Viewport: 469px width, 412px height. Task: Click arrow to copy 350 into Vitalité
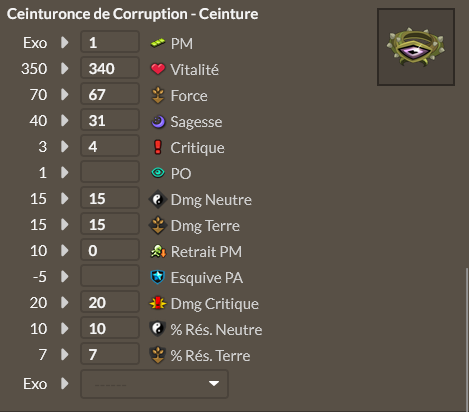(x=65, y=69)
